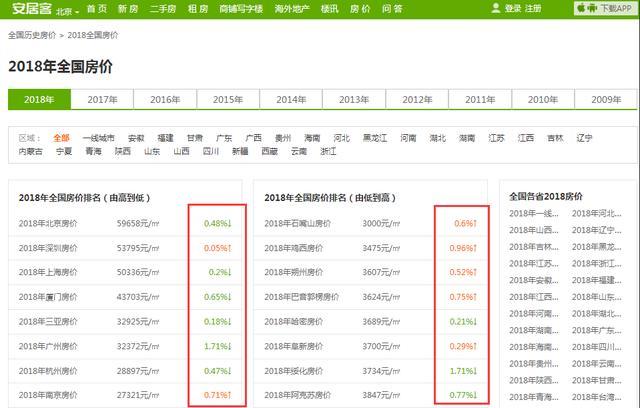Open sidebar link 2018年一线...
The image size is (640, 408).
534,213
